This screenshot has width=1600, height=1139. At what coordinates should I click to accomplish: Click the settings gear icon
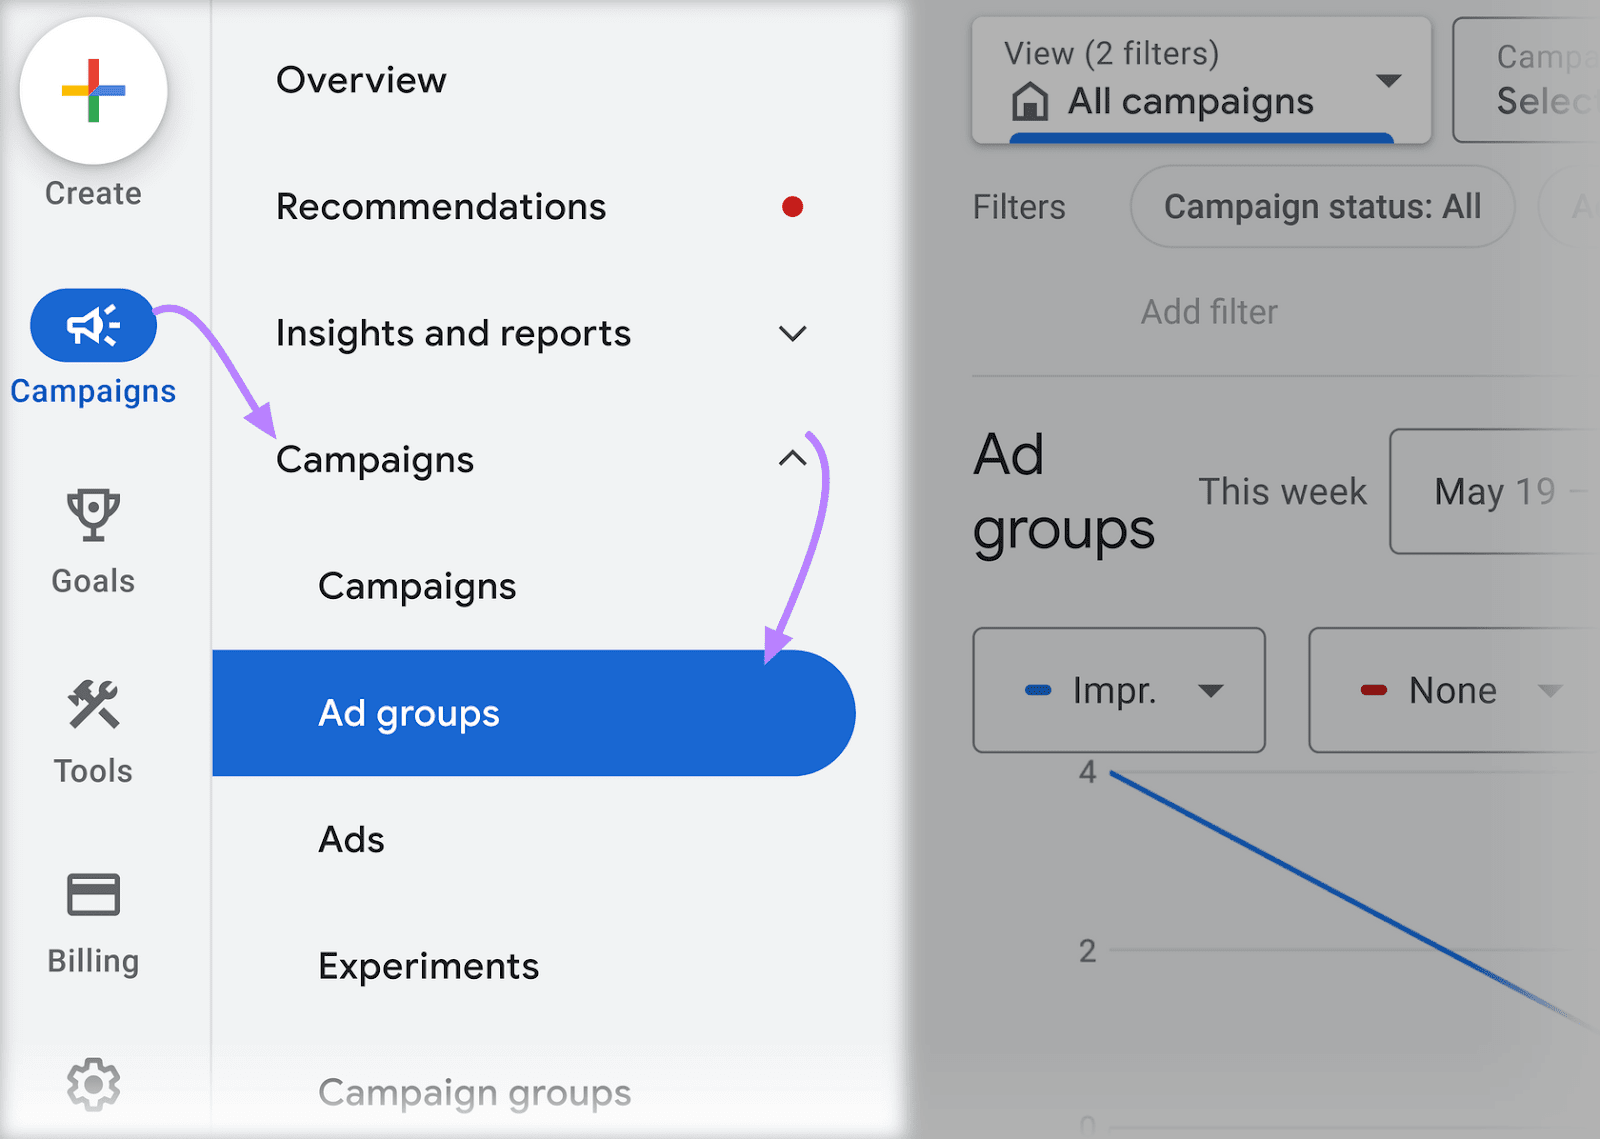click(92, 1084)
